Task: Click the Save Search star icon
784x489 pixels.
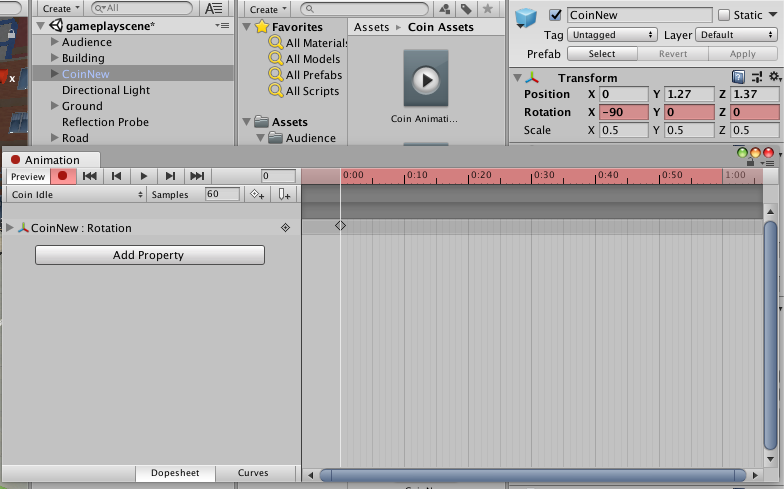Action: click(x=488, y=8)
